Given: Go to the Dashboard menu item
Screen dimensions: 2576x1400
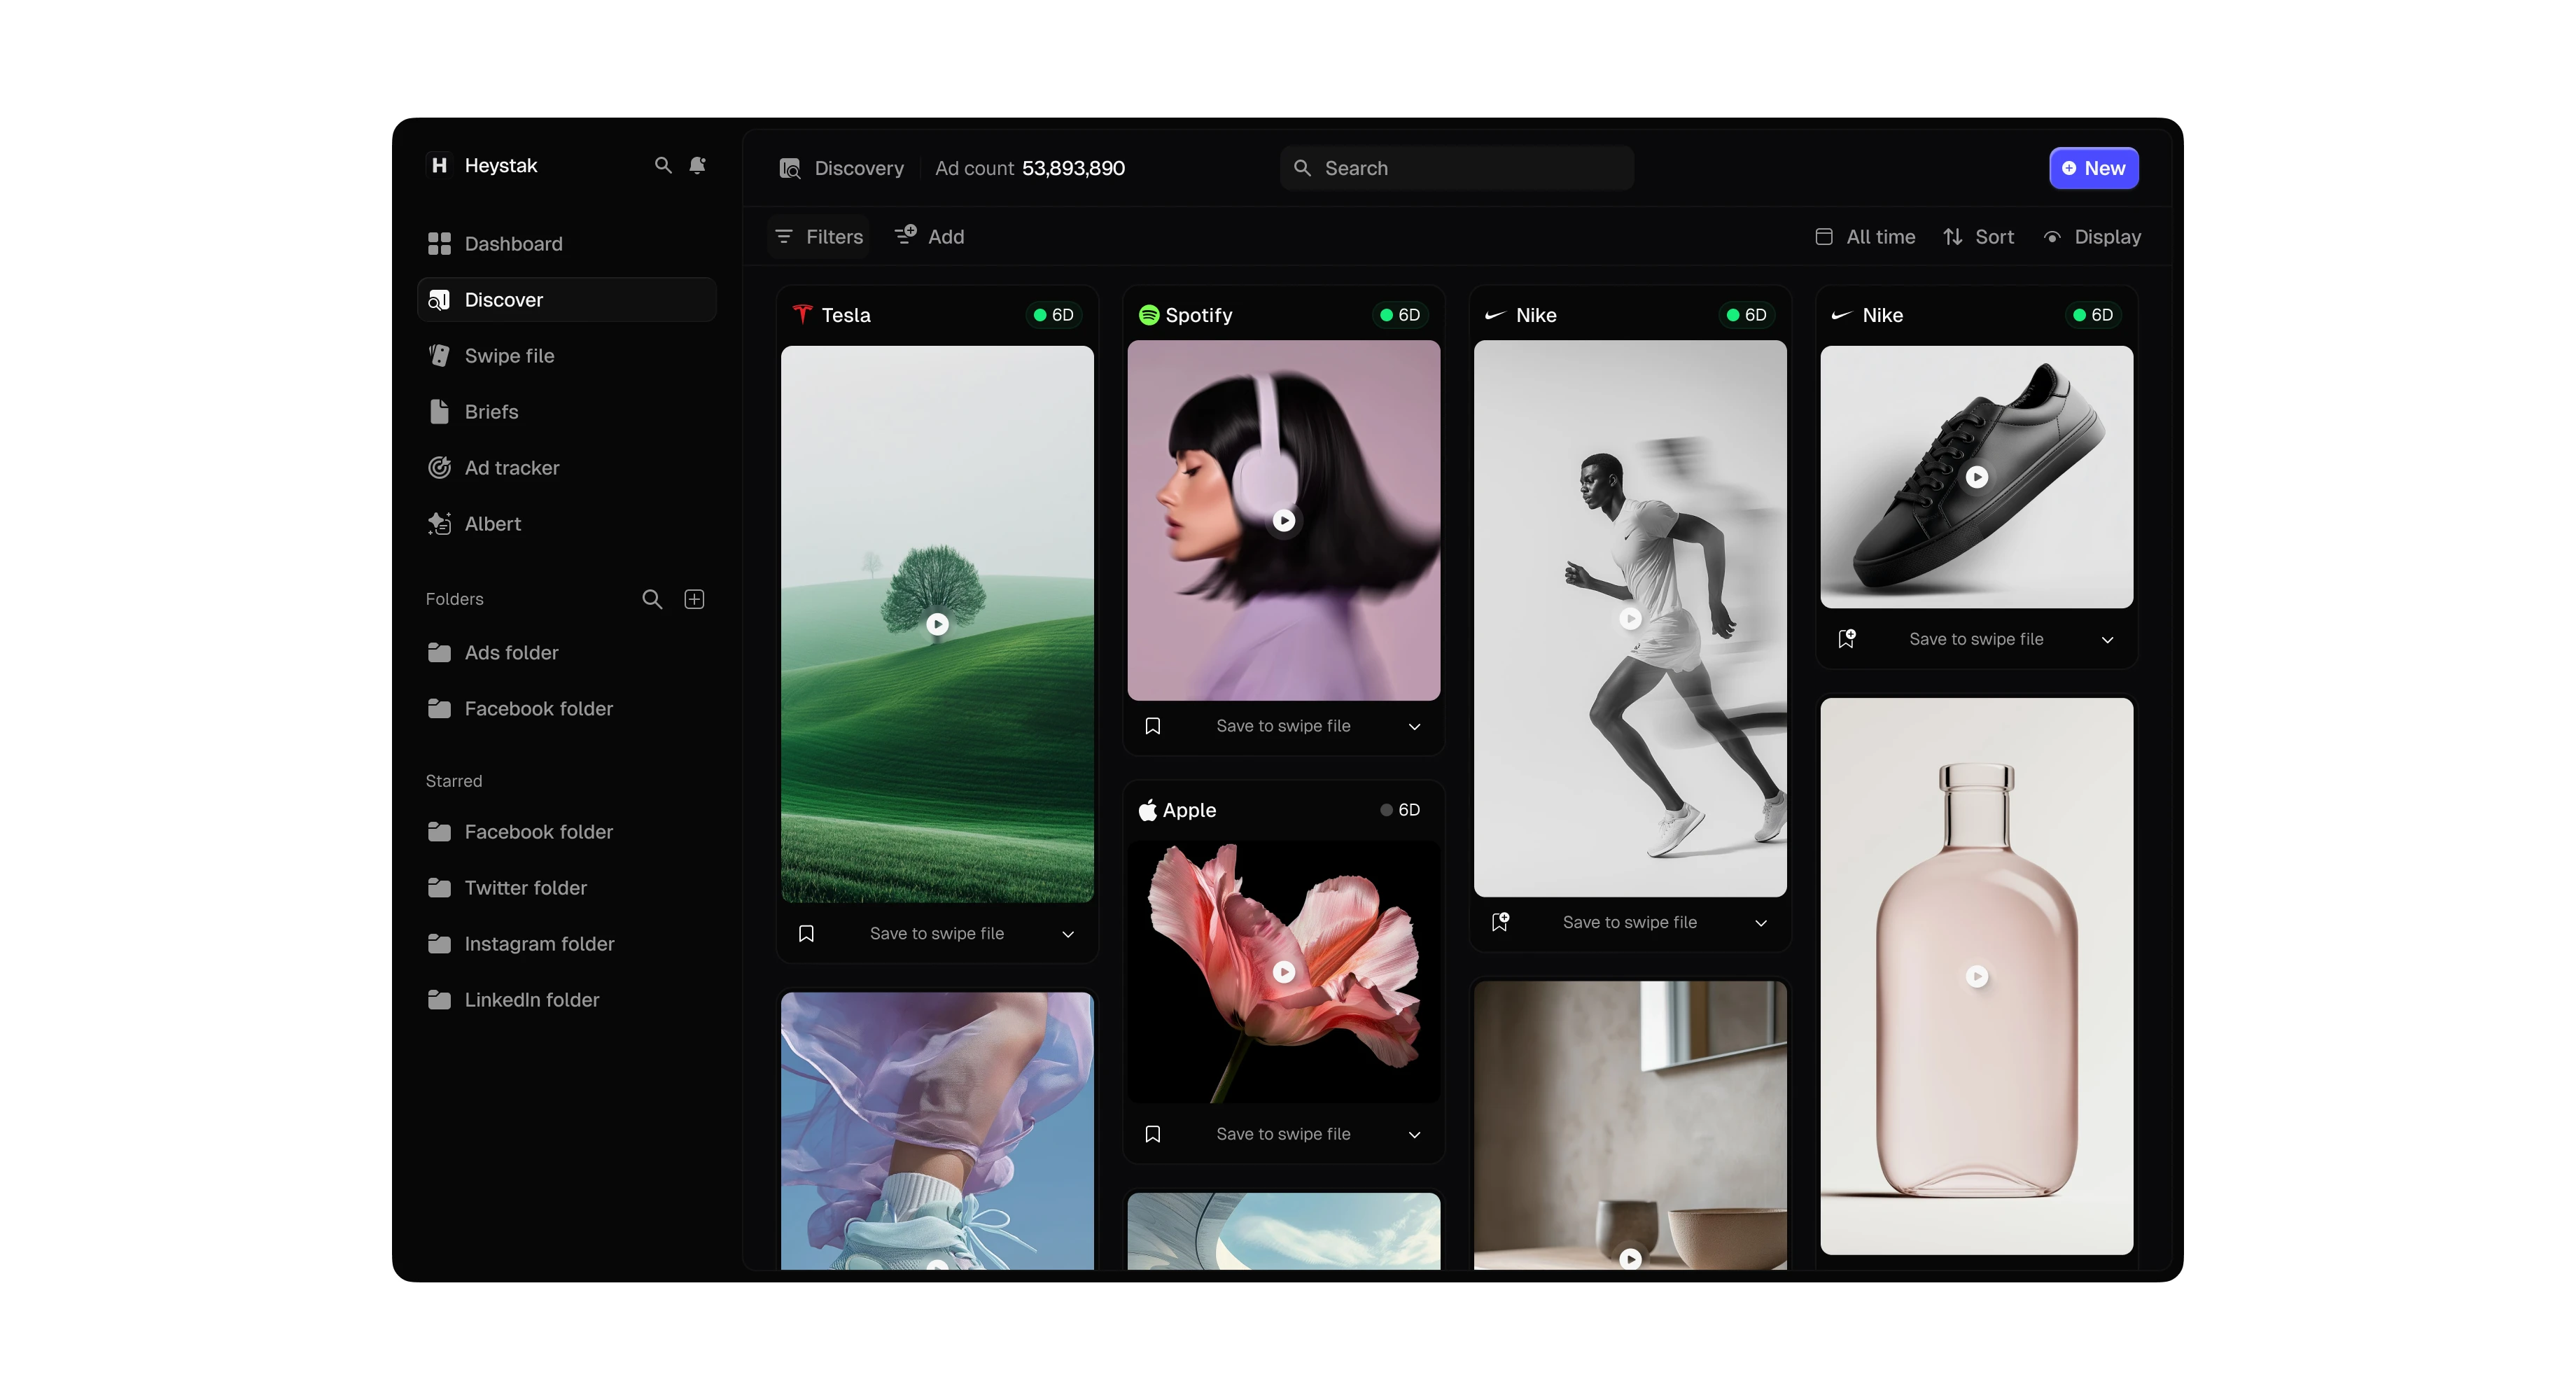Looking at the screenshot, I should [513, 244].
